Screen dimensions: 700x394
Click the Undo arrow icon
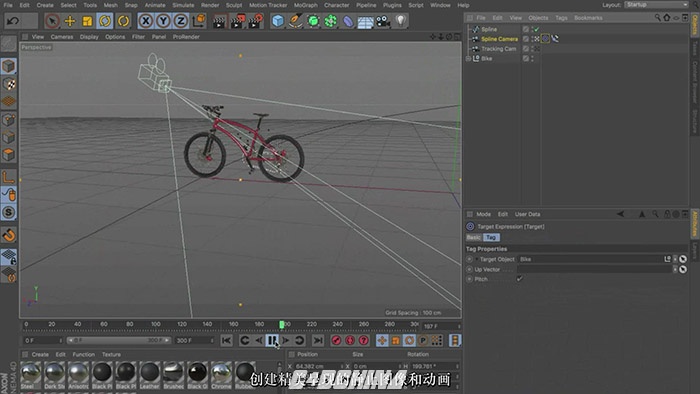point(13,21)
